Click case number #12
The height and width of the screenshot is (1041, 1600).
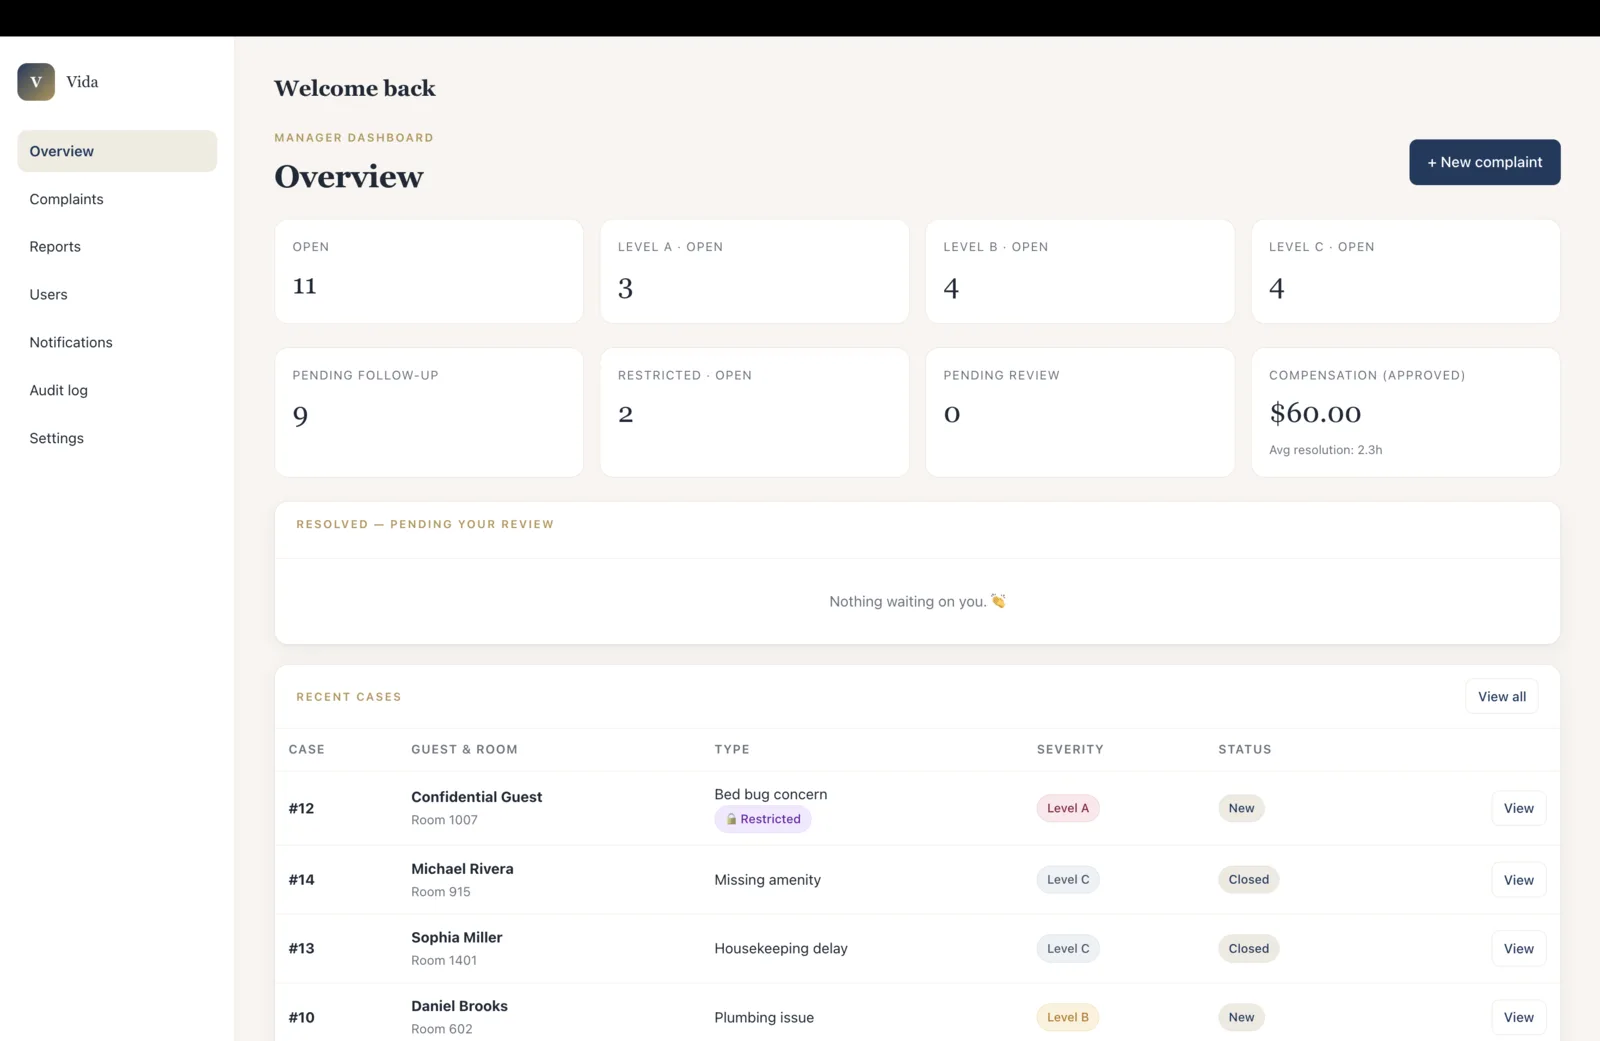pos(301,808)
